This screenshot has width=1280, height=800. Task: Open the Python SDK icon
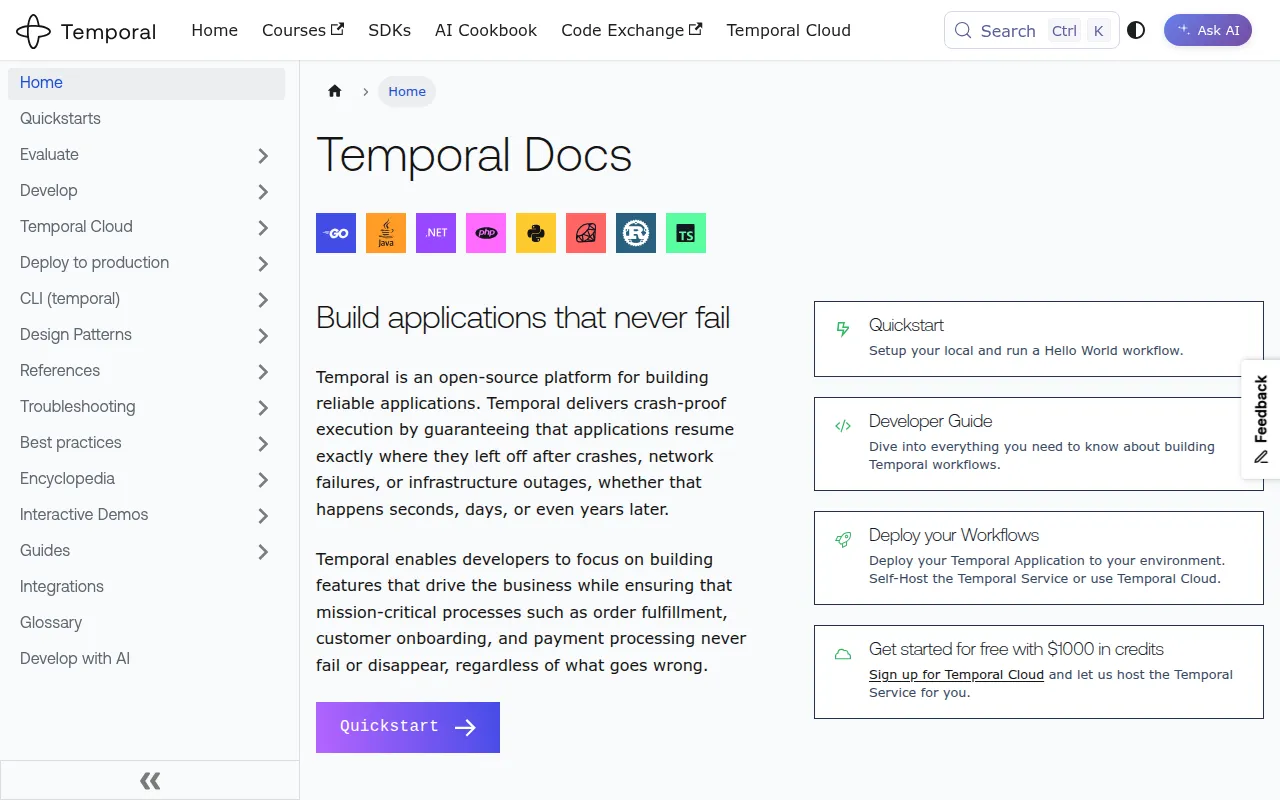pos(536,233)
